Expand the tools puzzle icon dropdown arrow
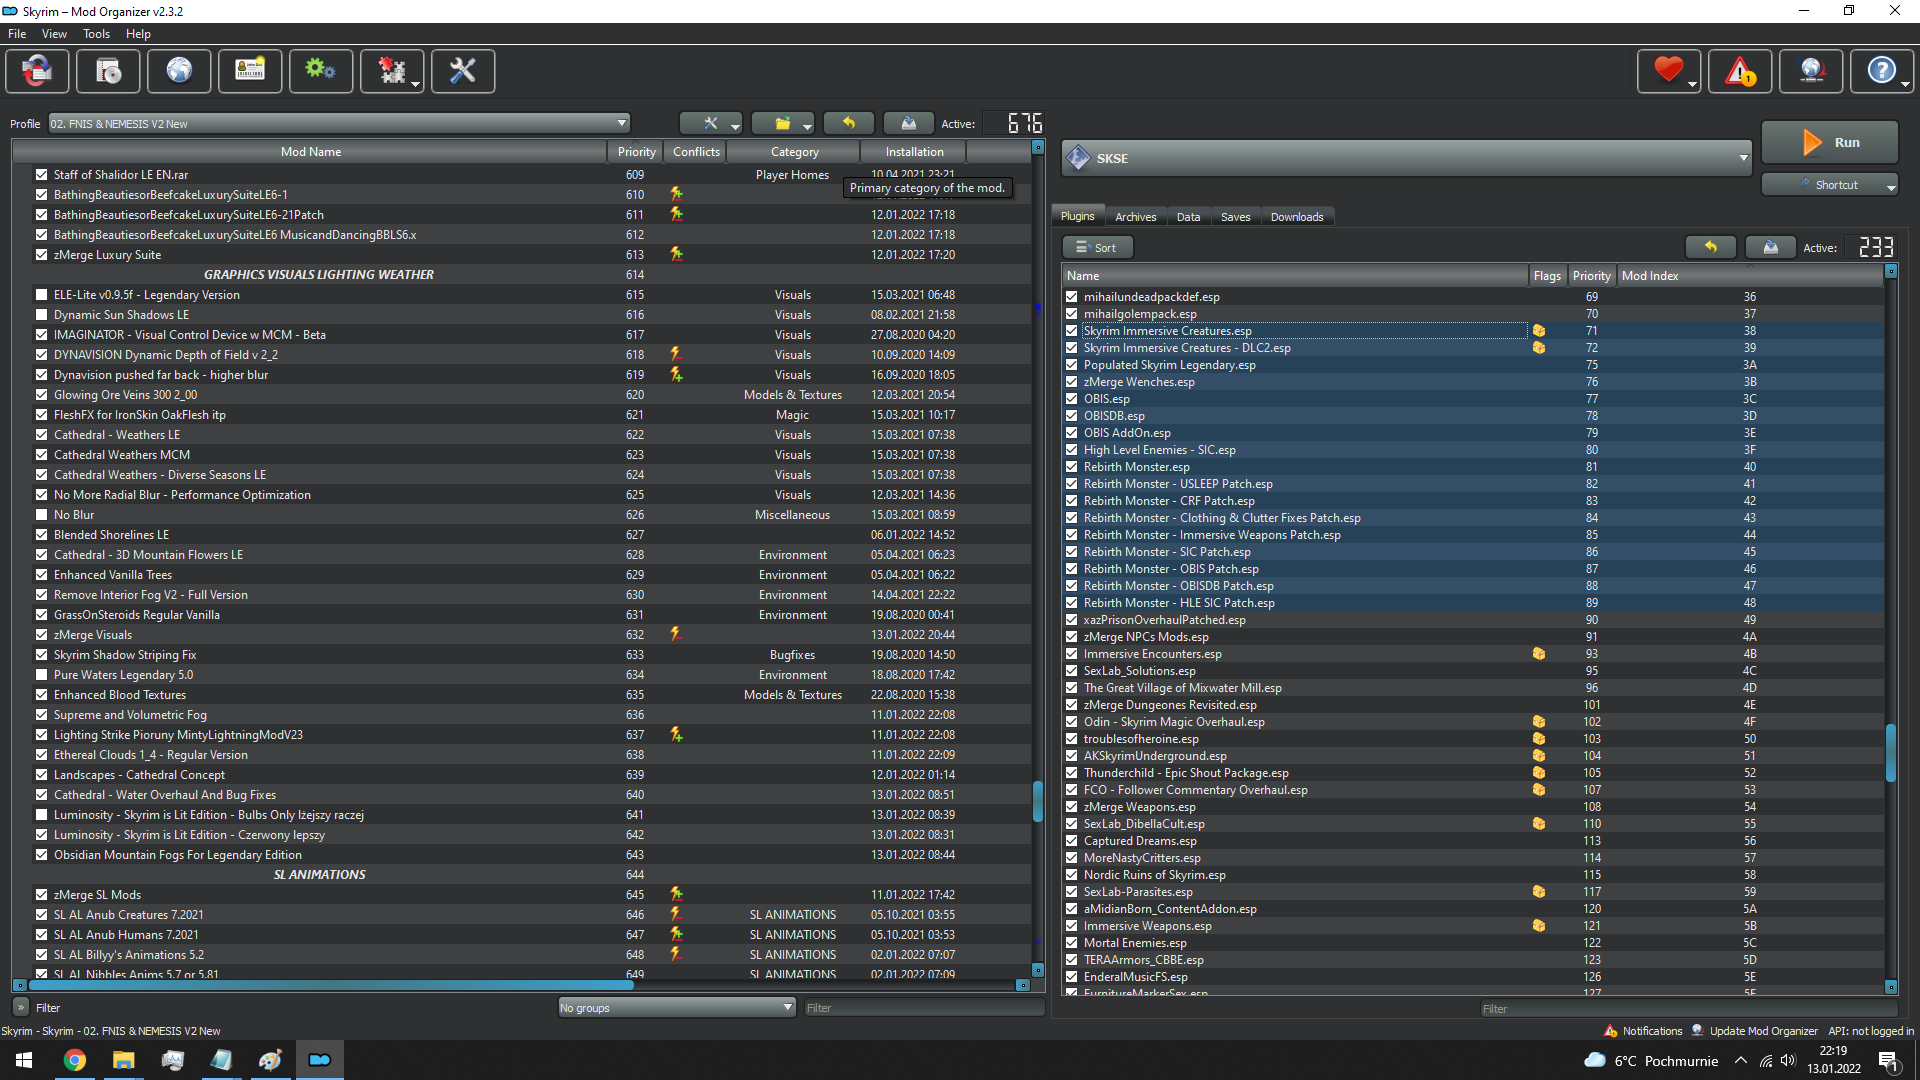Image resolution: width=1920 pixels, height=1080 pixels. click(x=416, y=84)
